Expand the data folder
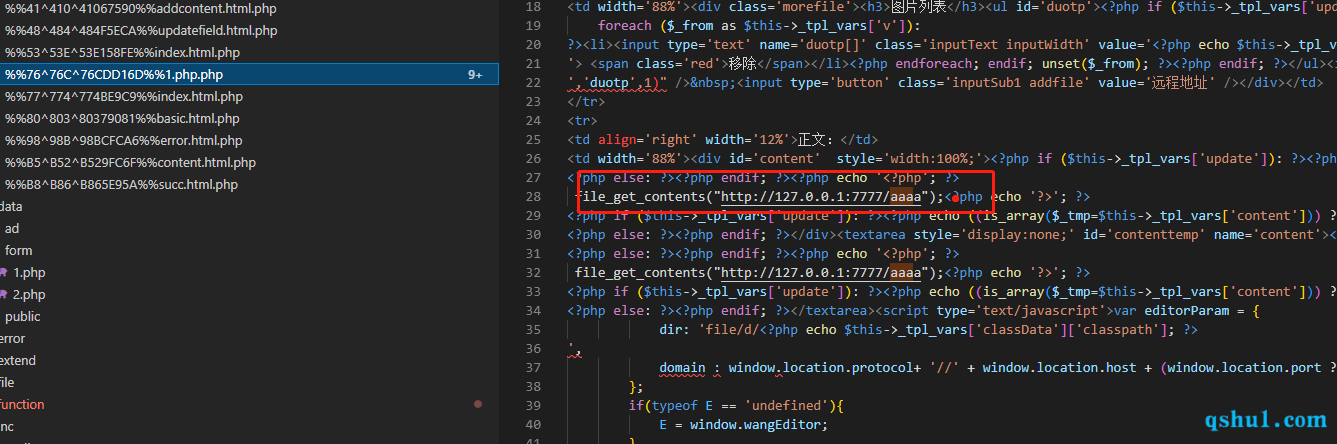Image resolution: width=1337 pixels, height=444 pixels. click(x=11, y=206)
